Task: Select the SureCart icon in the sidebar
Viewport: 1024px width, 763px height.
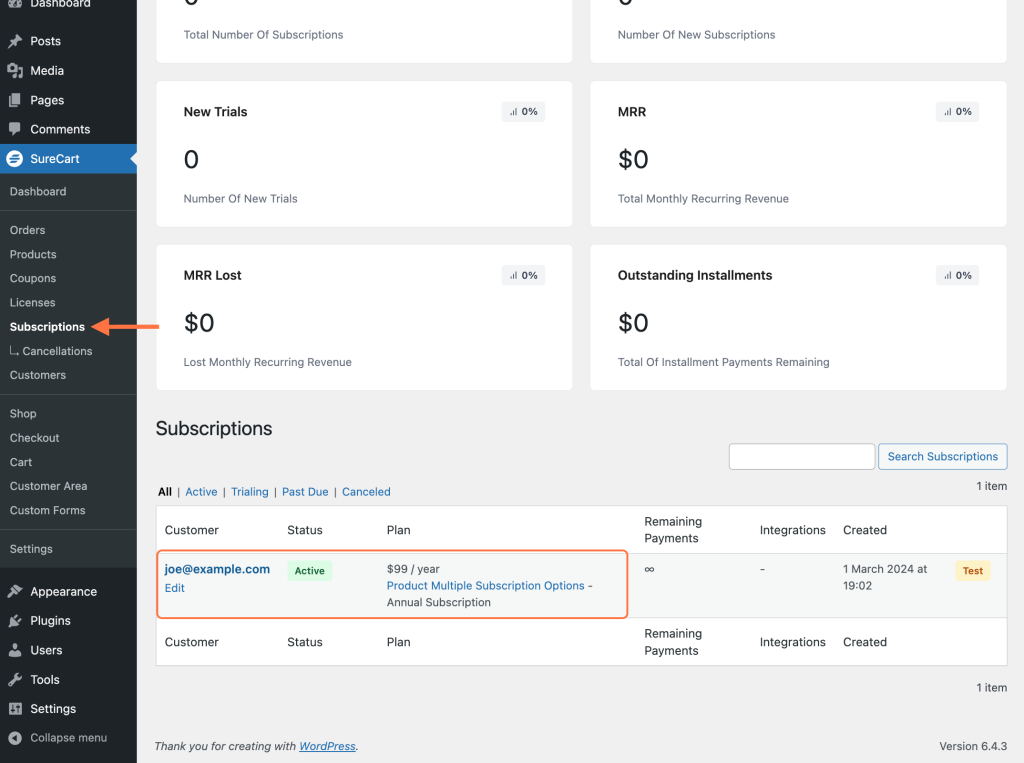Action: pyautogui.click(x=14, y=158)
